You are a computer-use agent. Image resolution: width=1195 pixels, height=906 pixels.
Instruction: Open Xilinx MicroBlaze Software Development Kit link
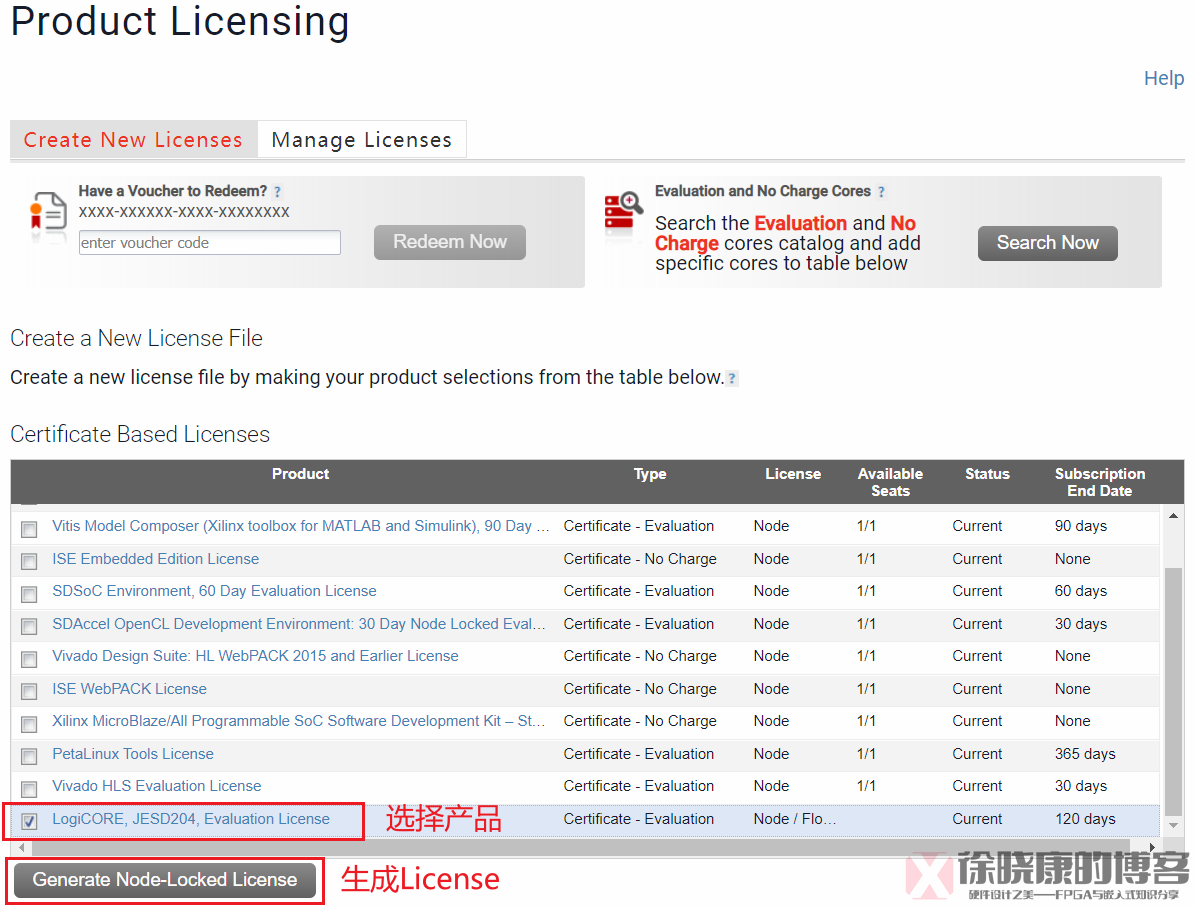[x=299, y=720]
